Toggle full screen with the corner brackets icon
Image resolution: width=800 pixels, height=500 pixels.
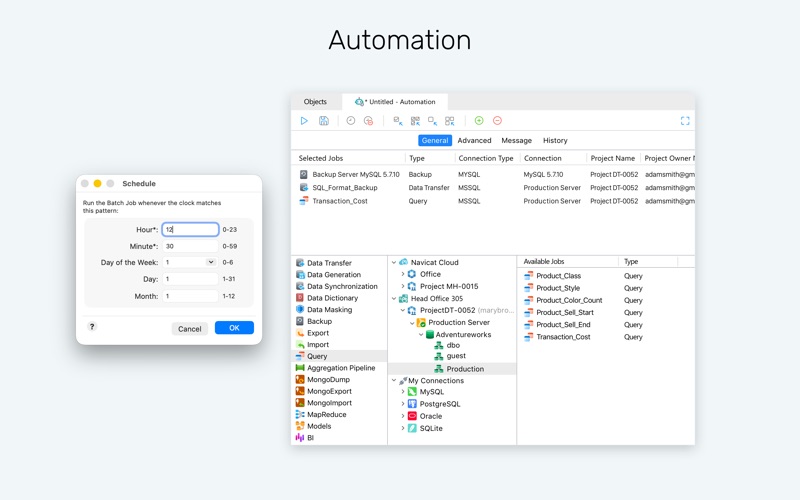pos(685,121)
